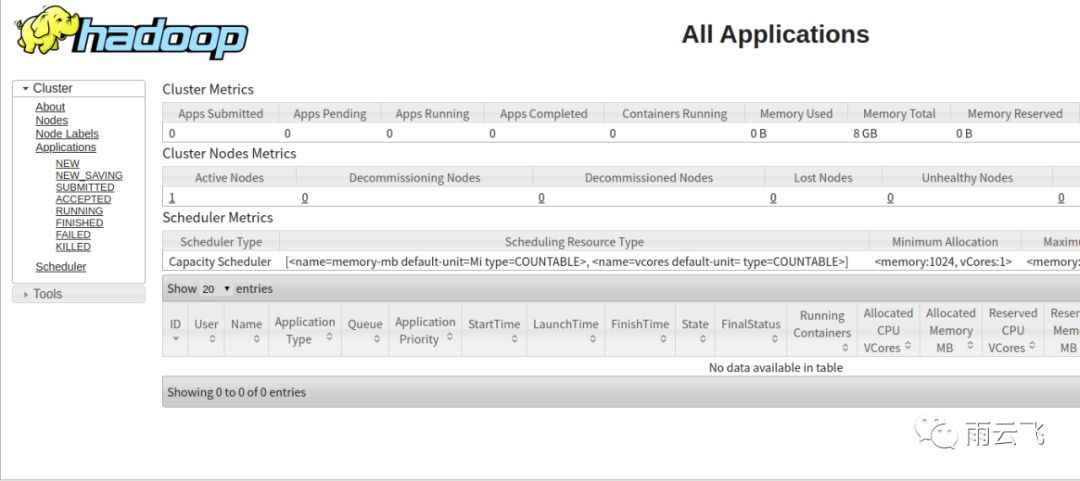
Task: Click the Memory Total header
Action: coord(899,114)
